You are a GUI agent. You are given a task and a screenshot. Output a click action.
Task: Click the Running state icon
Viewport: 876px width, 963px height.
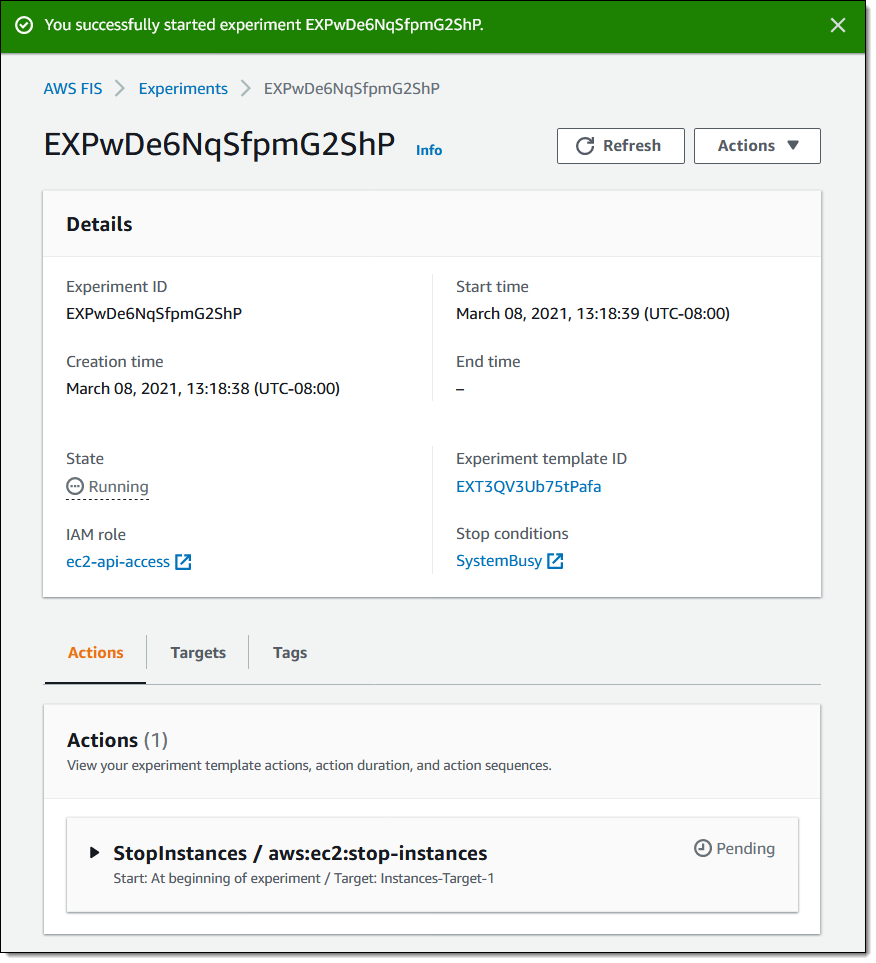pos(74,486)
